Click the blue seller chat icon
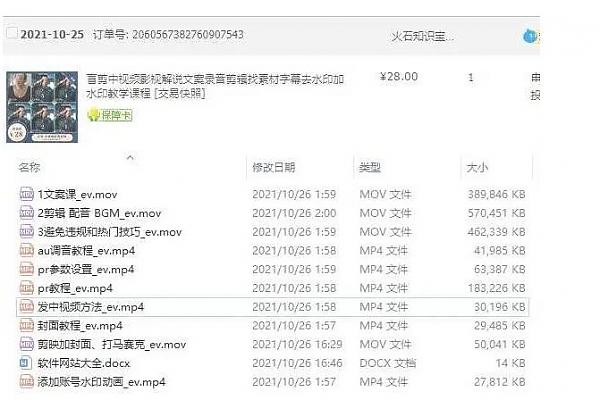This screenshot has width=600, height=400. tap(529, 36)
